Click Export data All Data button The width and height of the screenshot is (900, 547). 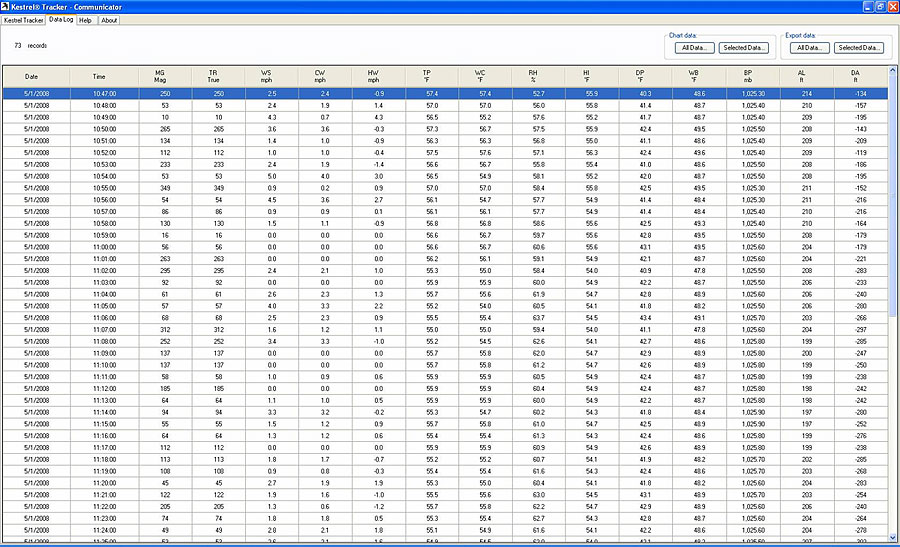pos(809,48)
